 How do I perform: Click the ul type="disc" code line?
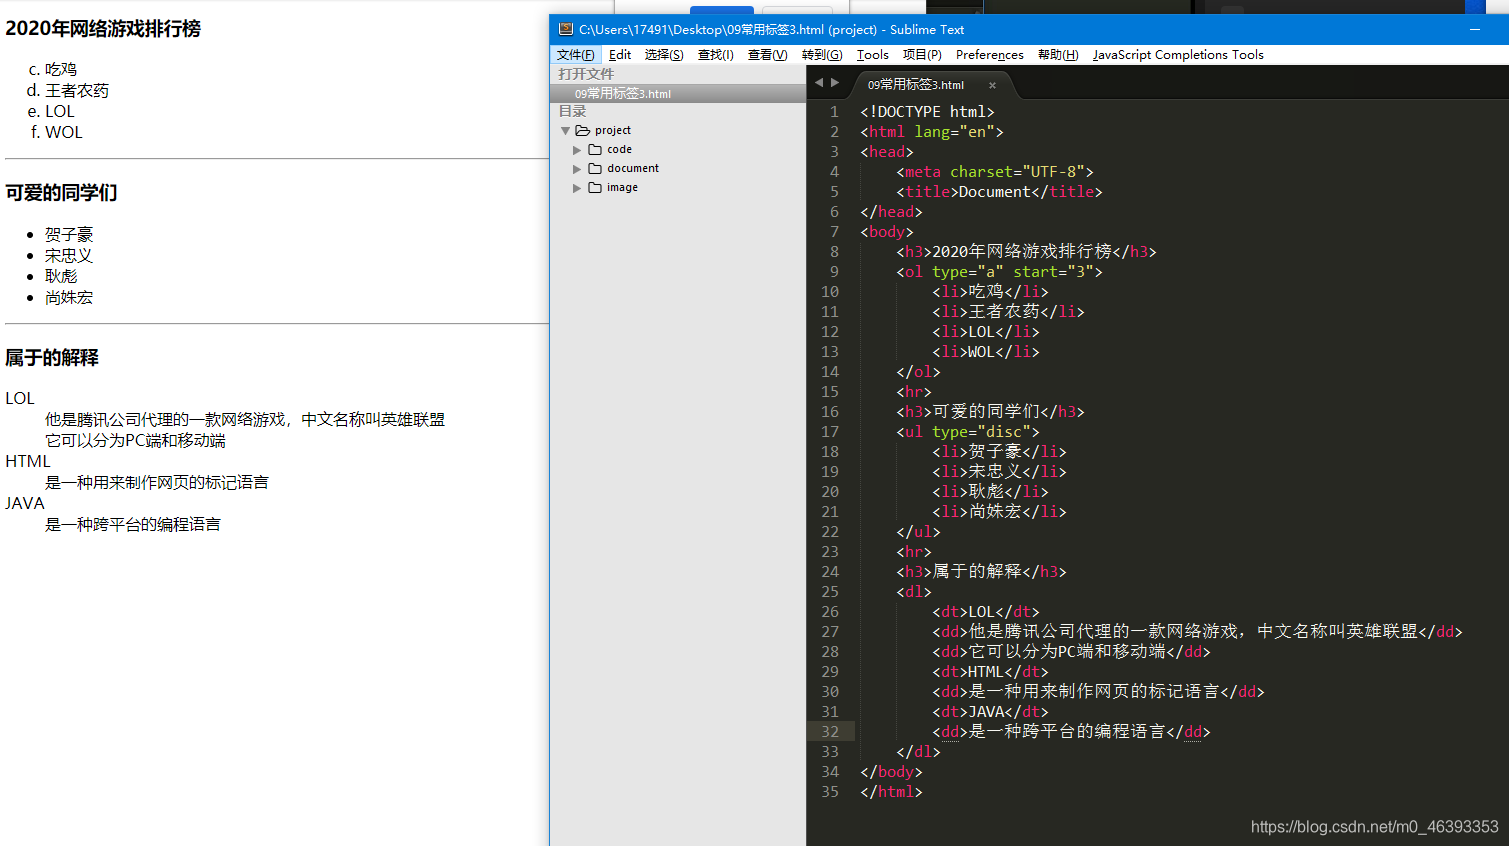tap(968, 432)
